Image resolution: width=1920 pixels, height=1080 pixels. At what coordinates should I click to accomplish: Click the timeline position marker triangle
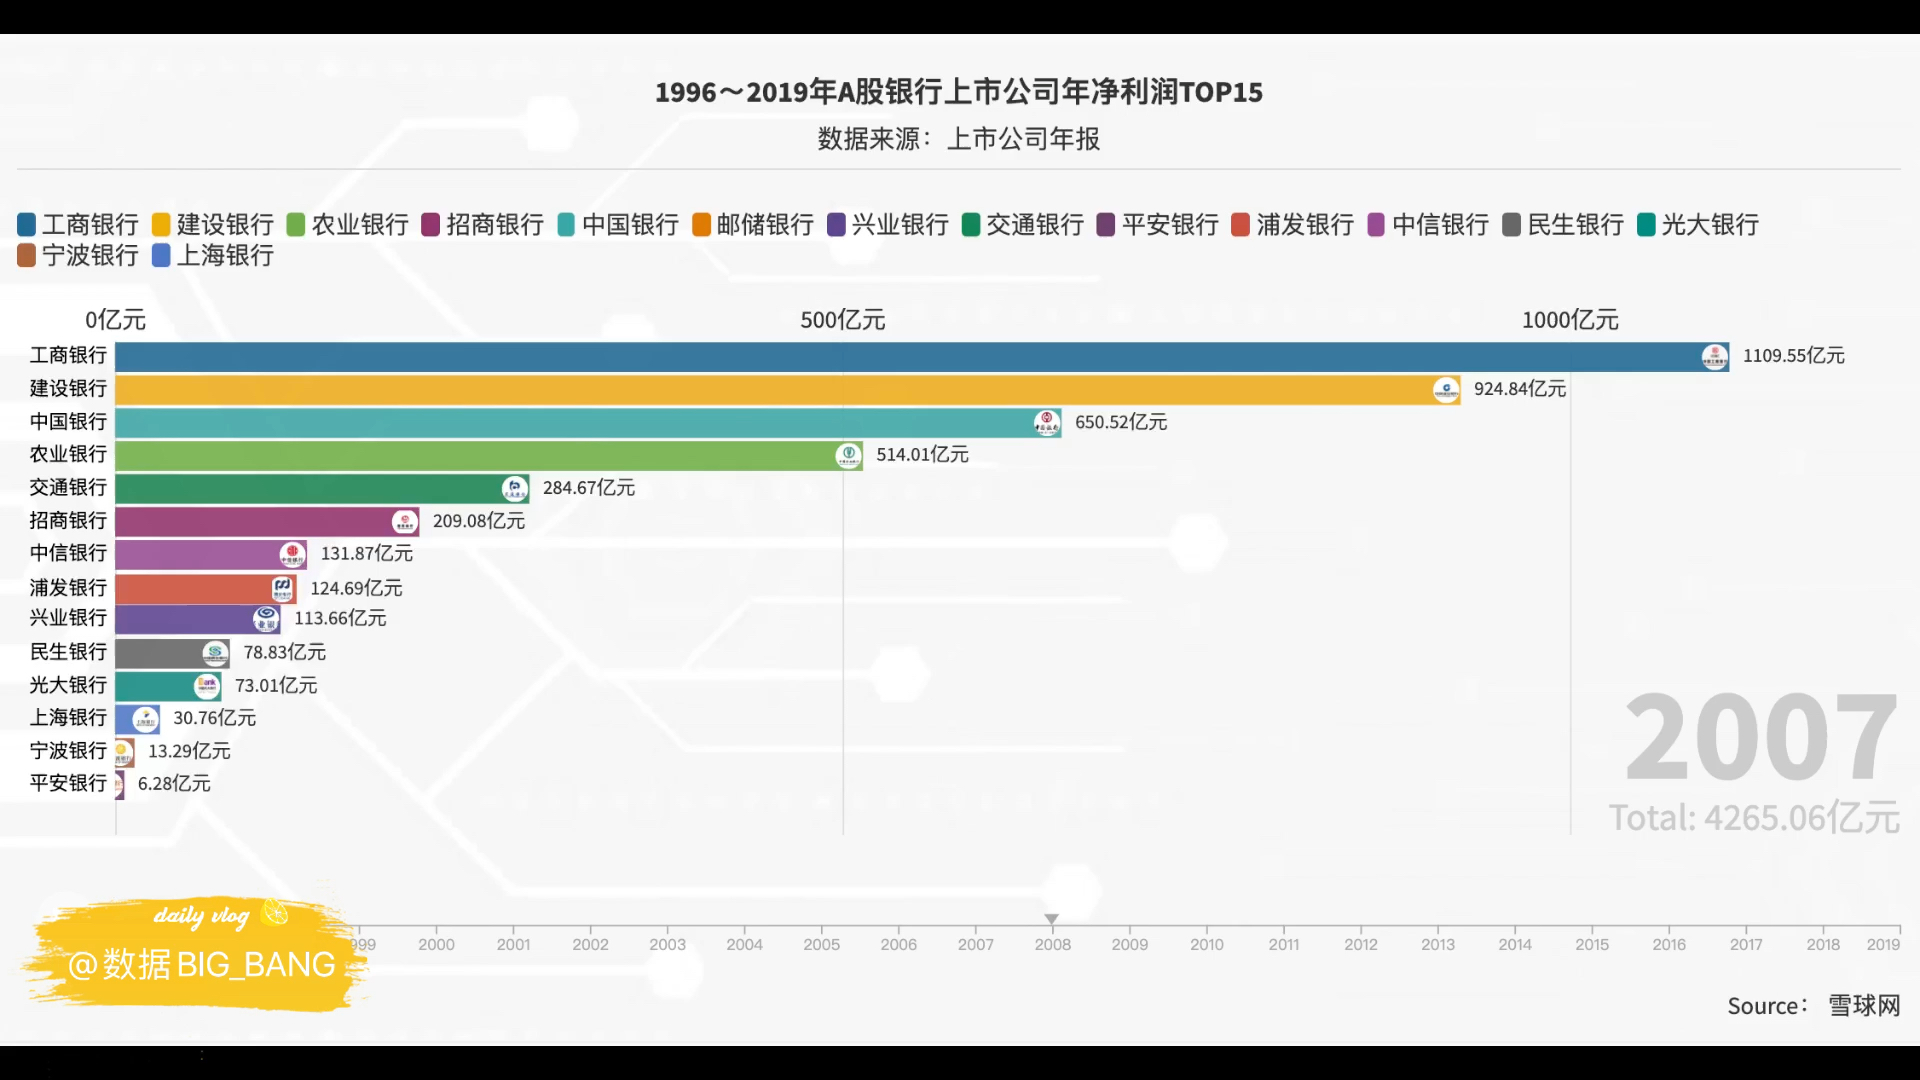click(x=1052, y=919)
